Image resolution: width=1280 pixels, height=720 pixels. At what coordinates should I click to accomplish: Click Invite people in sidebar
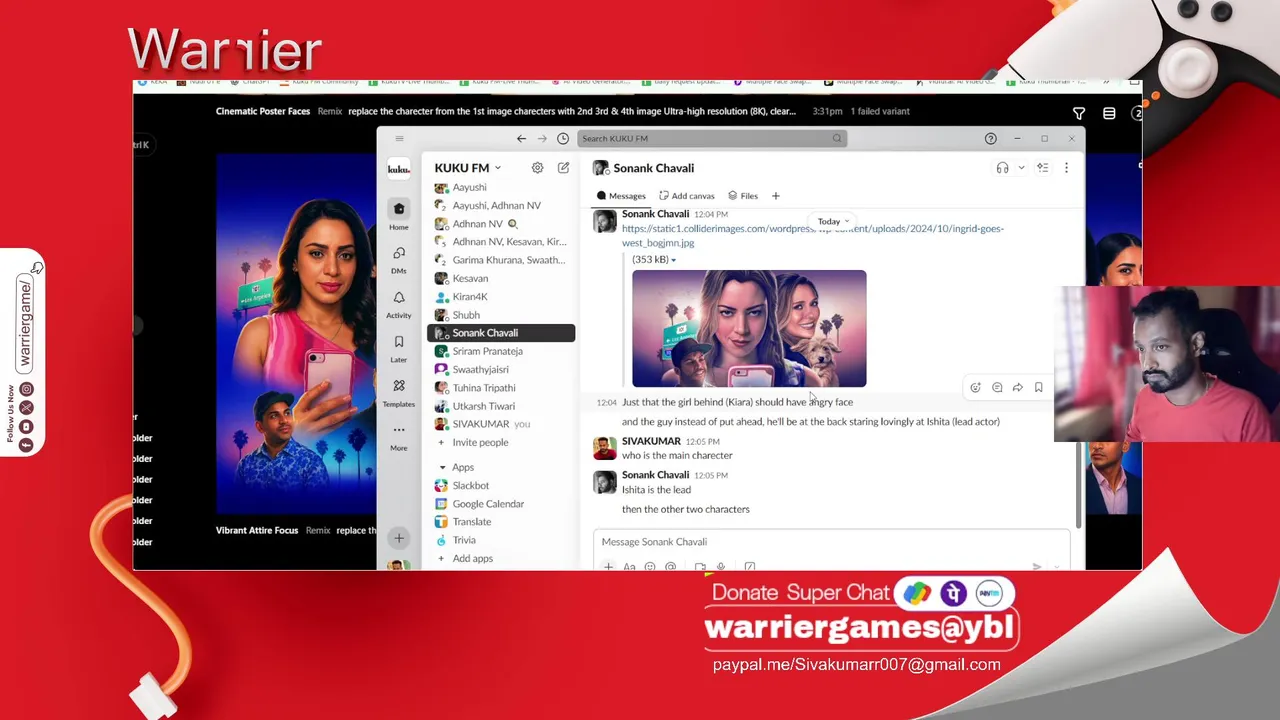point(480,442)
